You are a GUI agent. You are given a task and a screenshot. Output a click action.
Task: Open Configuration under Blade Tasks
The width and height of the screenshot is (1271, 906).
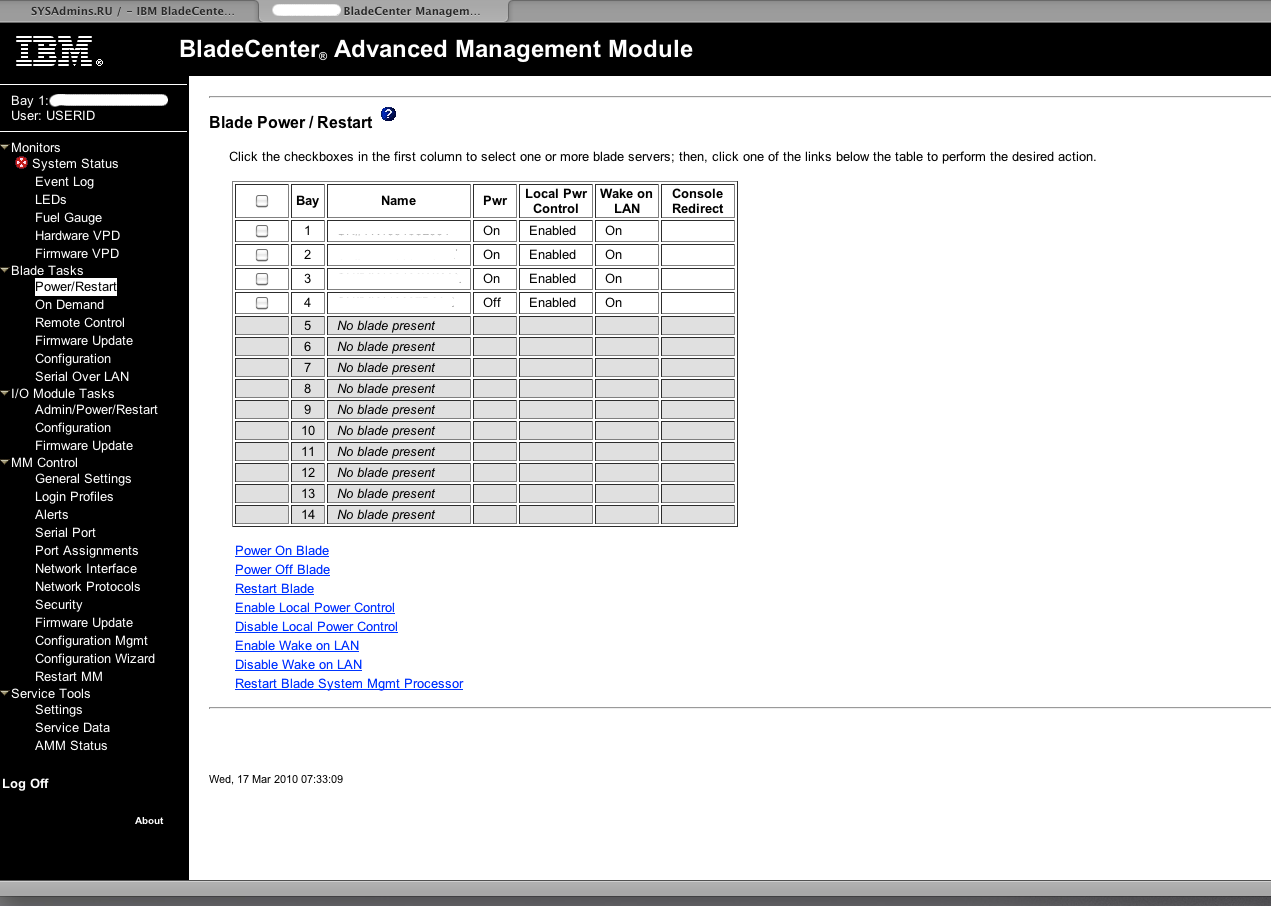point(73,359)
